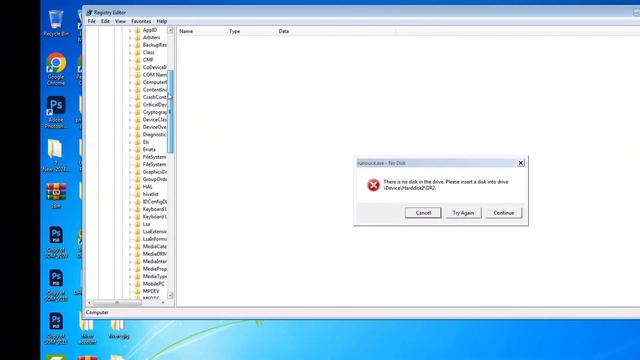Expand the MediaProperties registry key
Image resolution: width=640 pixels, height=360 pixels.
tap(131, 269)
